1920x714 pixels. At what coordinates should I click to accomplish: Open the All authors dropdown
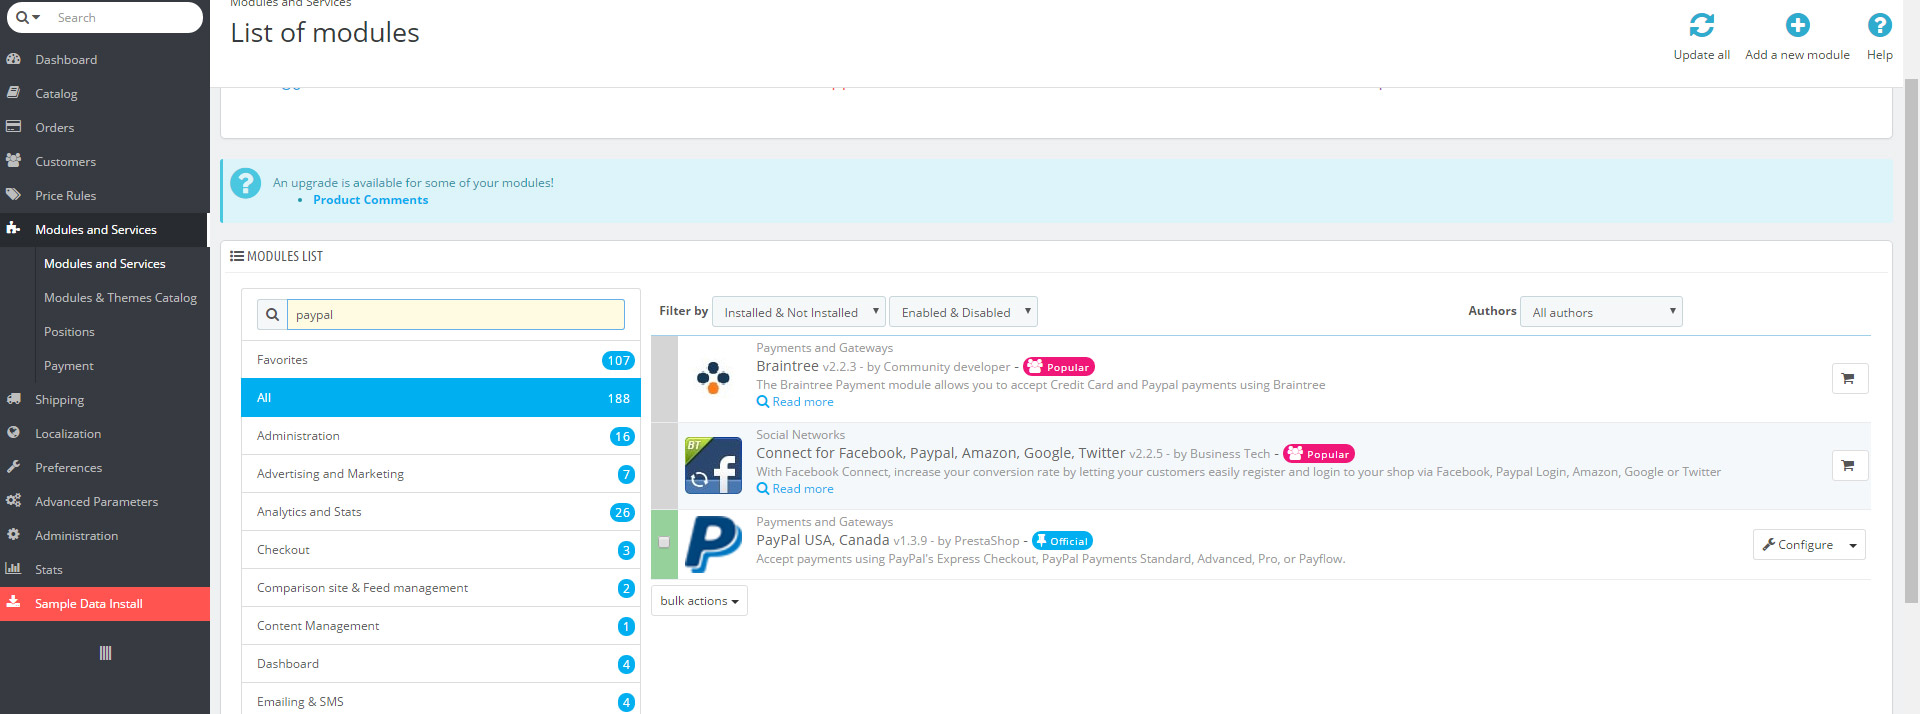pyautogui.click(x=1601, y=312)
